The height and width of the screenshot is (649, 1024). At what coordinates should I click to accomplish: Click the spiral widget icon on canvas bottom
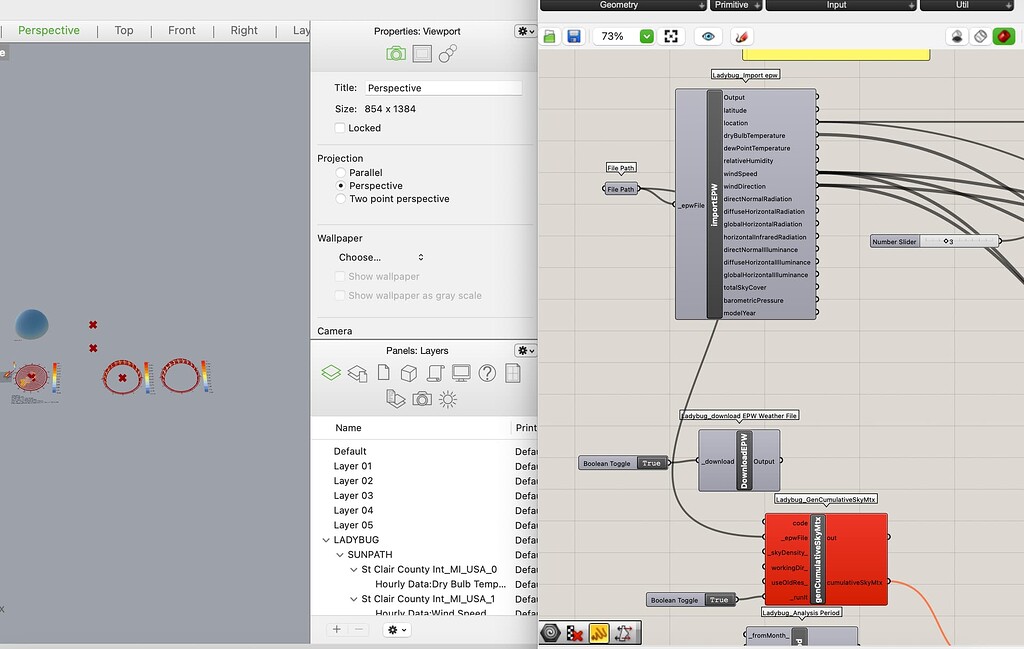(551, 633)
